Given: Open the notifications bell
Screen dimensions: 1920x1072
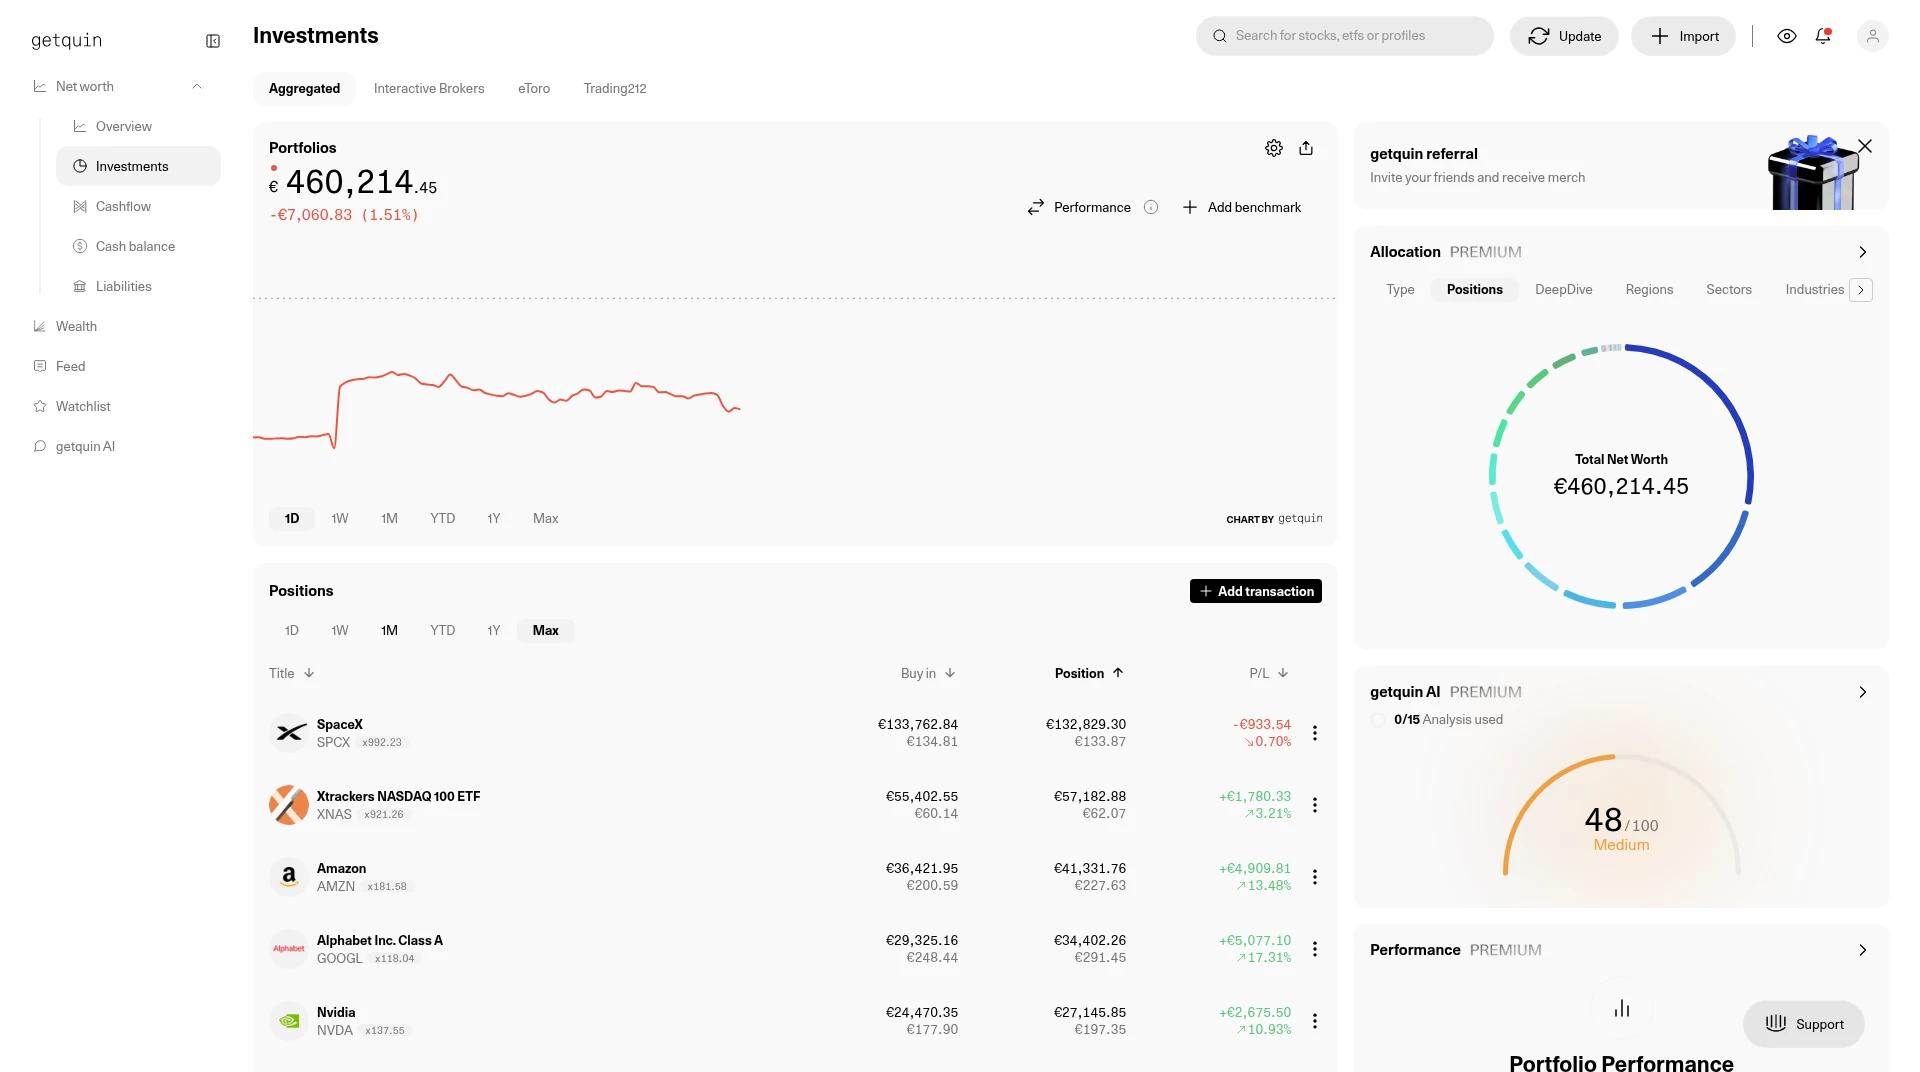Looking at the screenshot, I should [1824, 36].
